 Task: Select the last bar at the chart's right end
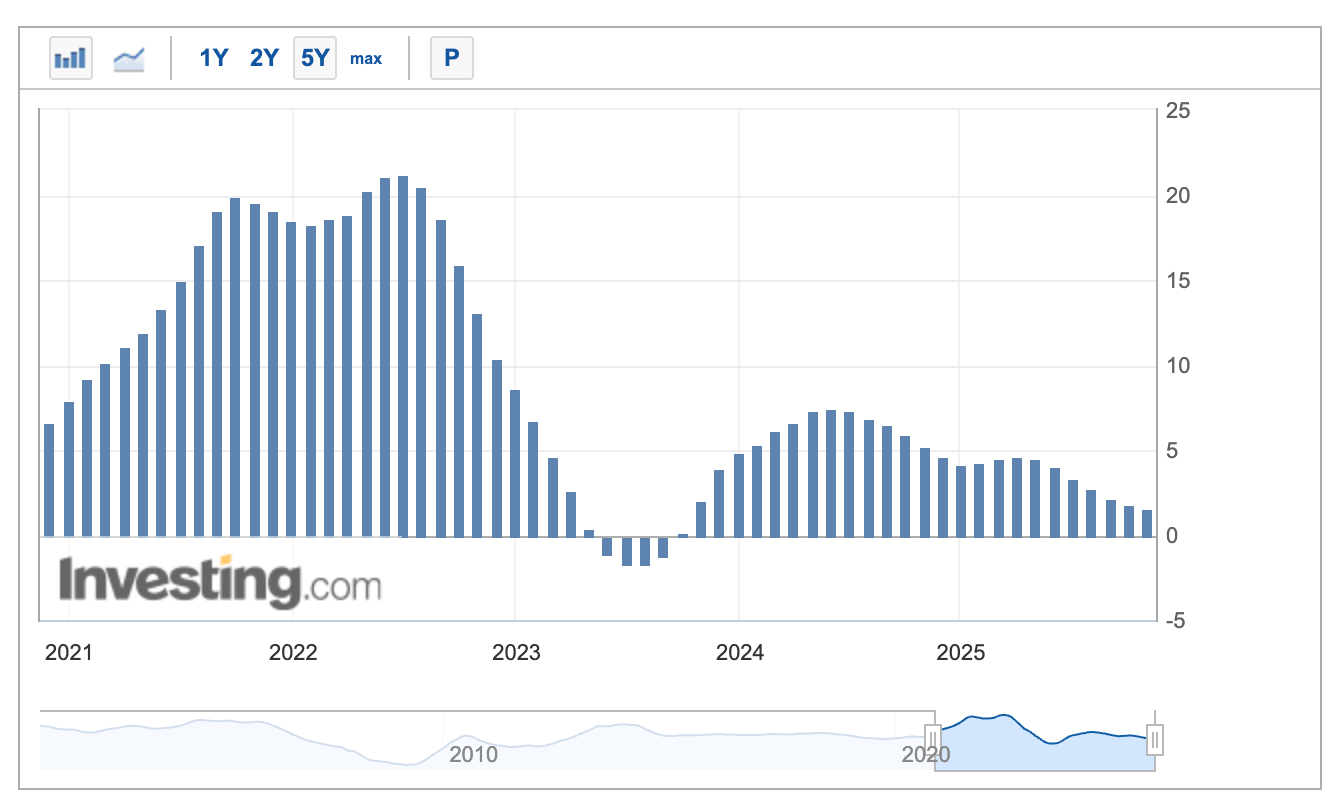pyautogui.click(x=1147, y=523)
